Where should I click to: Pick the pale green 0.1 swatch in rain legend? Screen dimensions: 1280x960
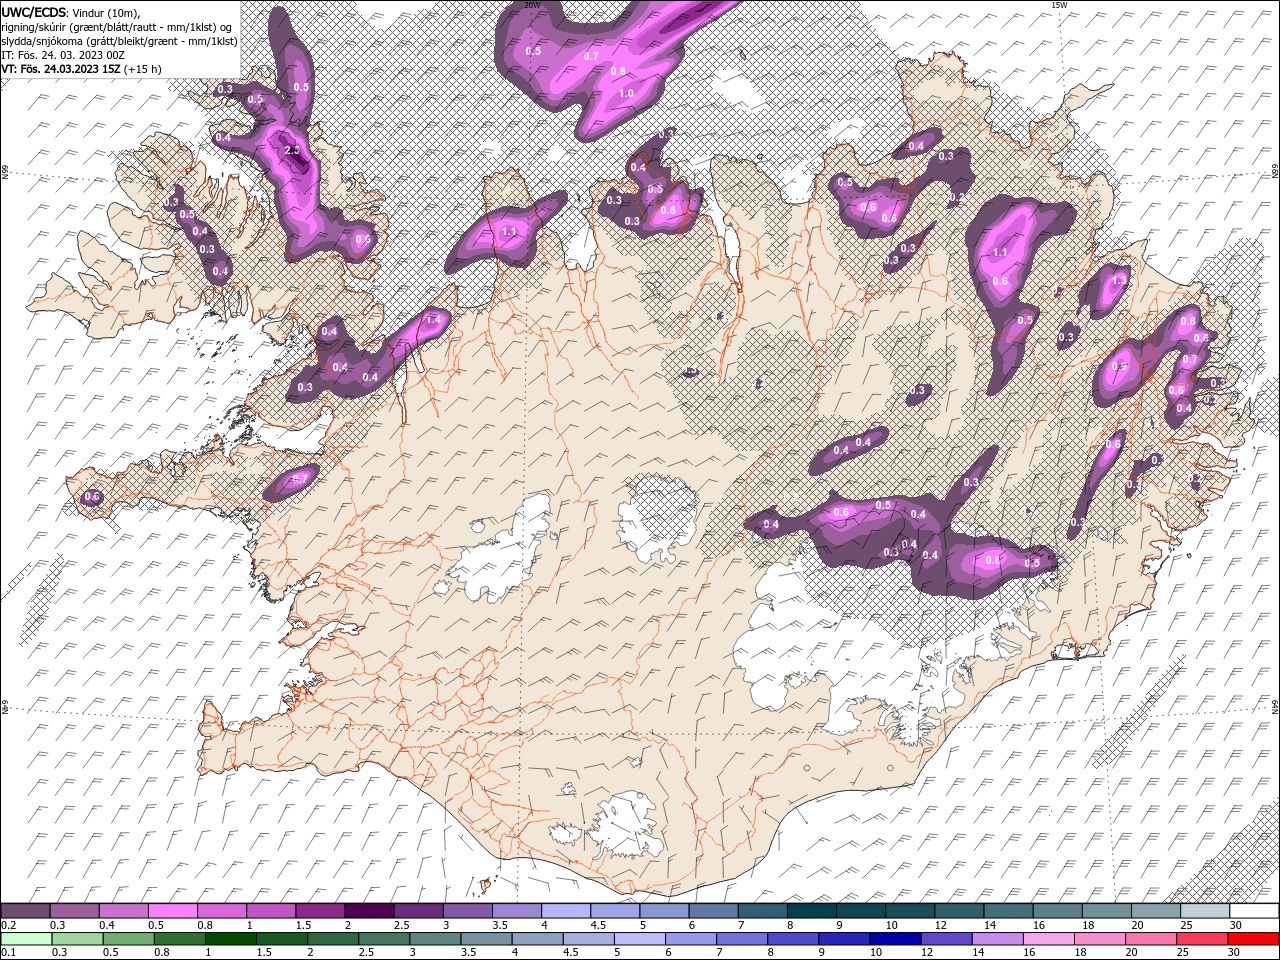tap(26, 938)
